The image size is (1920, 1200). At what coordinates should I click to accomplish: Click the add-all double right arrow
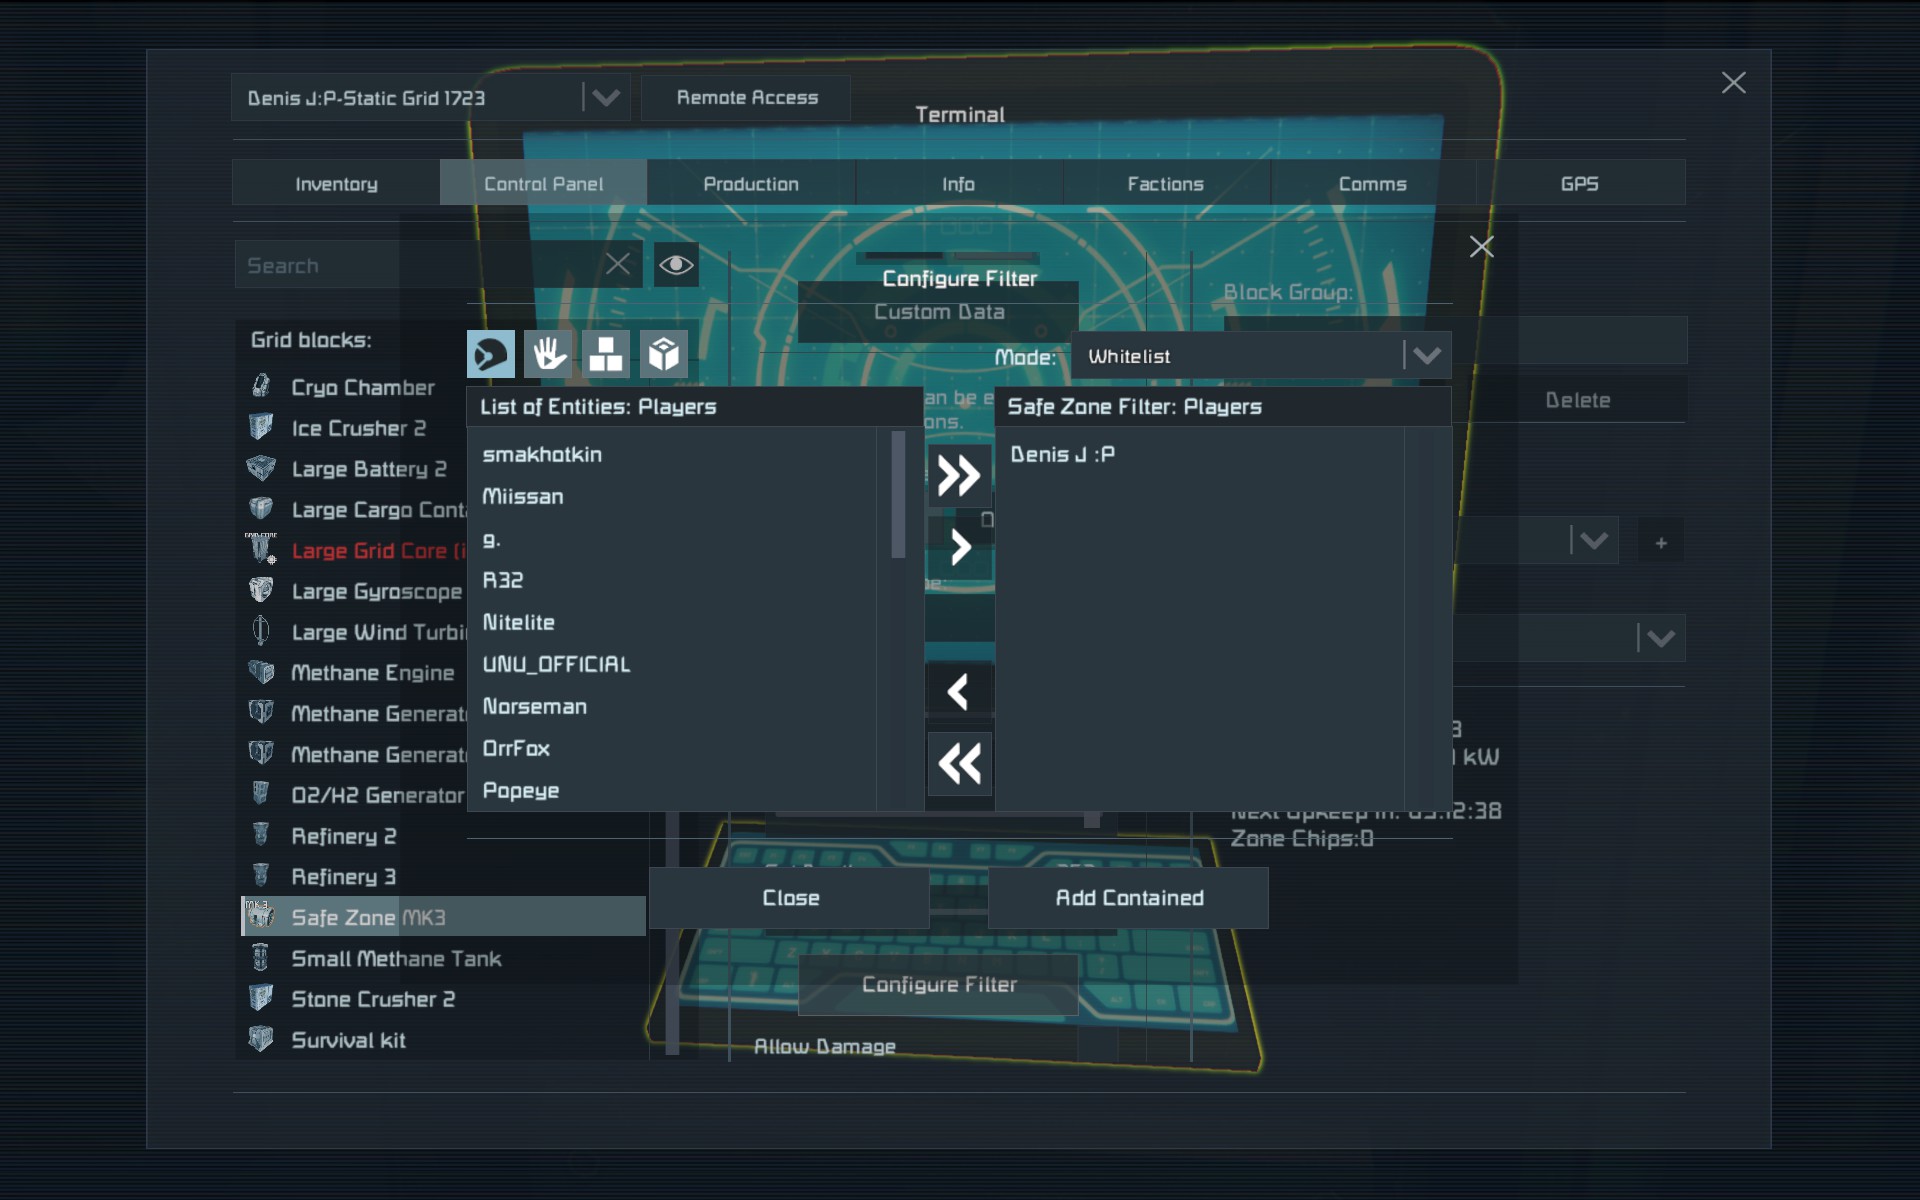tap(959, 476)
